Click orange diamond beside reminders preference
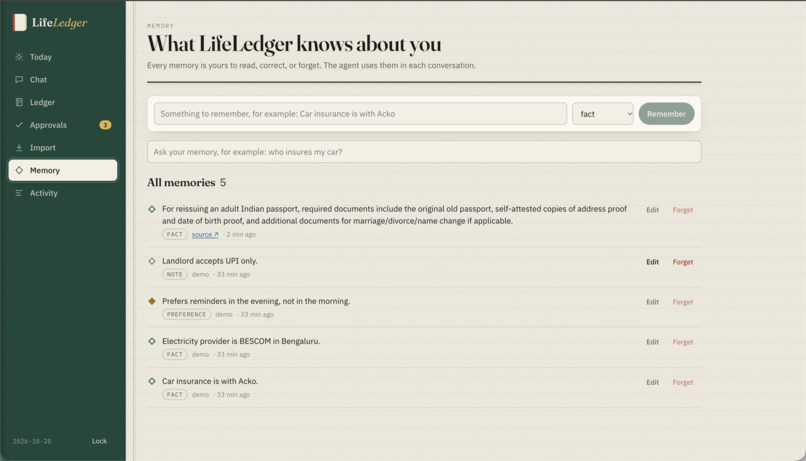This screenshot has width=806, height=461. coord(152,301)
